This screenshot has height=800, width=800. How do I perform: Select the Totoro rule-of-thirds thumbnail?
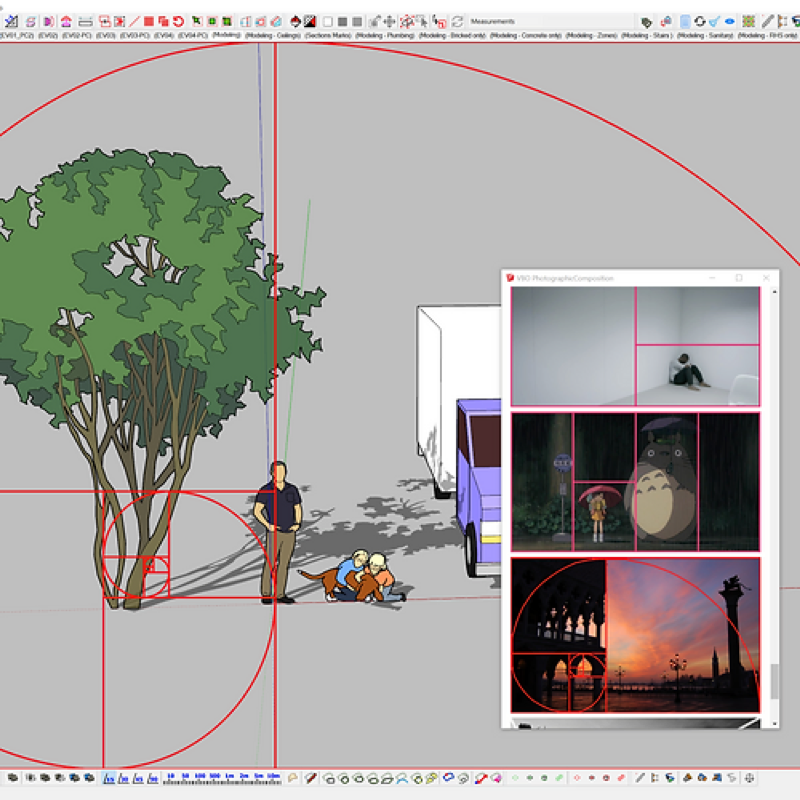point(635,481)
